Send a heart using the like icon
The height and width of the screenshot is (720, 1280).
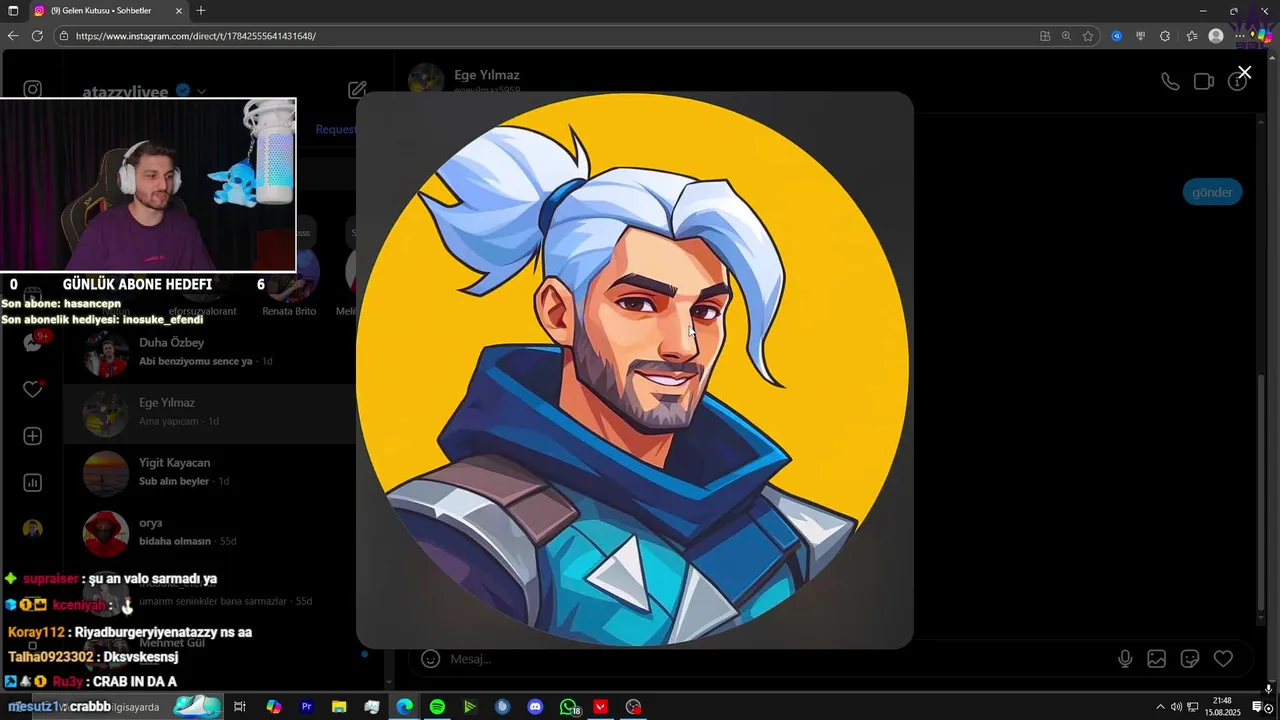(x=1223, y=658)
